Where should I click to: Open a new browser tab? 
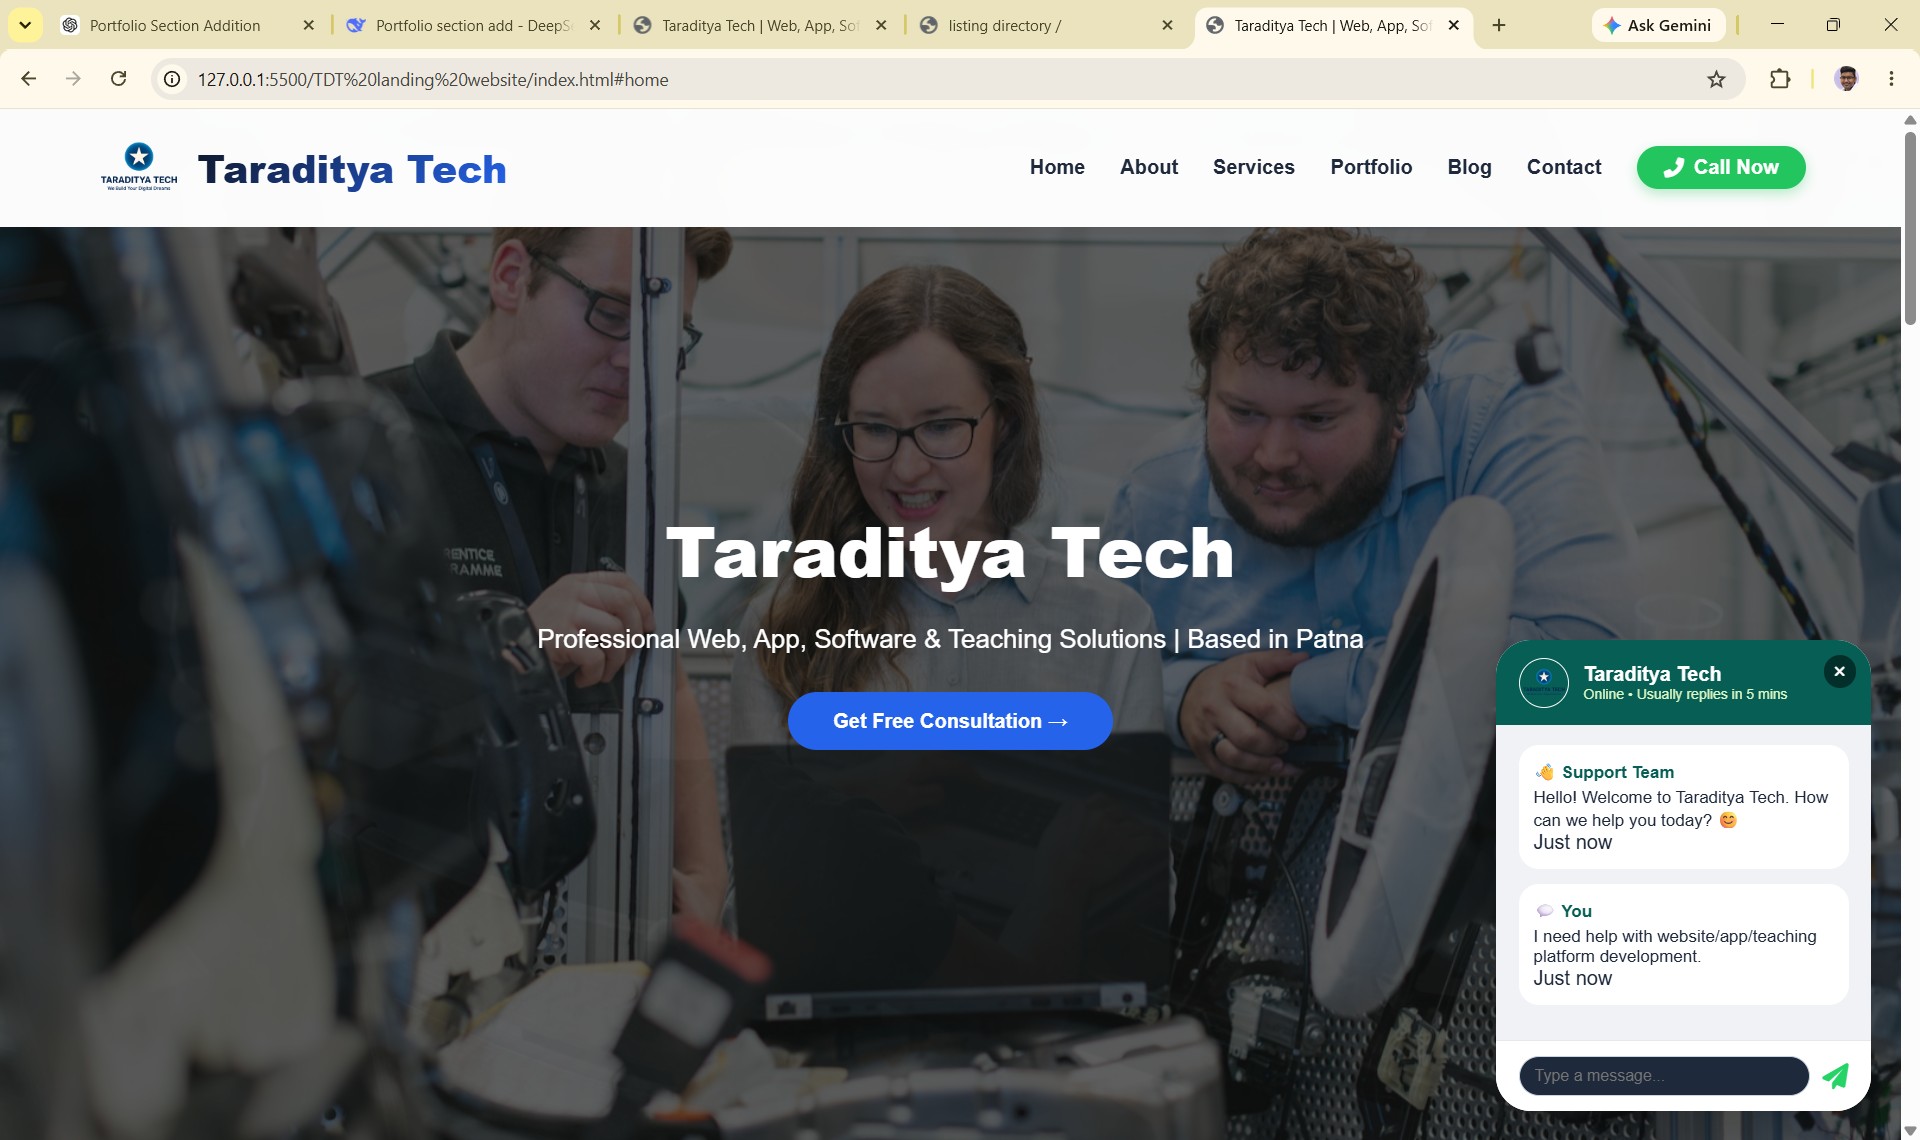pos(1498,25)
